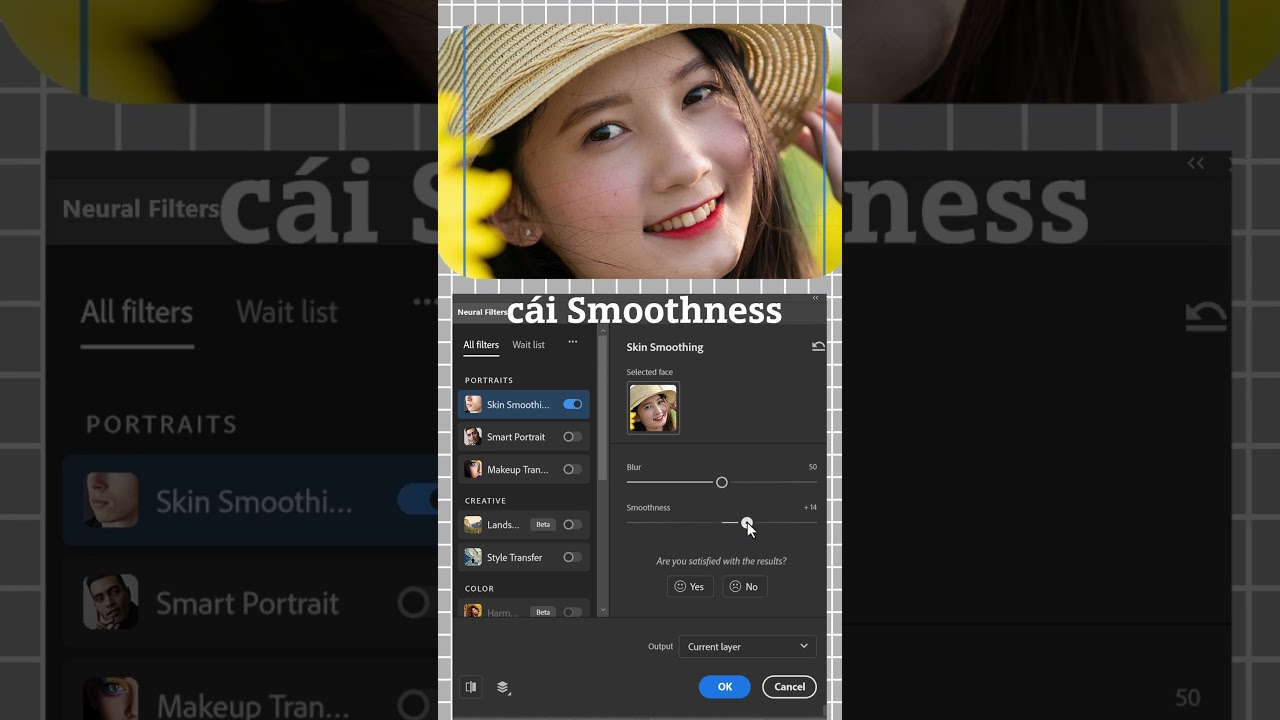Click the Harmonization filter thumbnail icon
The image size is (1280, 720).
pos(473,611)
